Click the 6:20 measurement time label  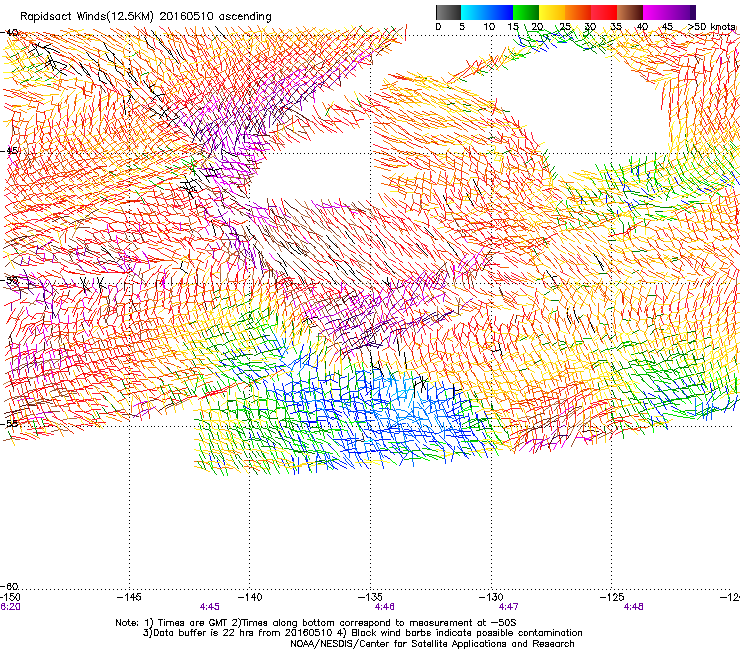pos(10,607)
